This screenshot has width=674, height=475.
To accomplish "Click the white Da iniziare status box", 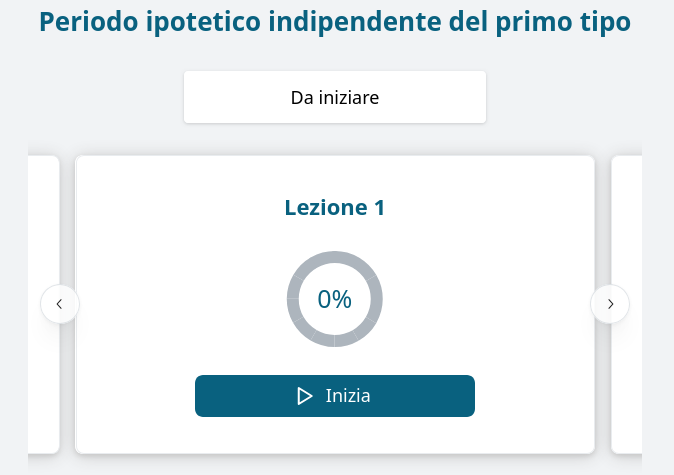I will coord(335,97).
